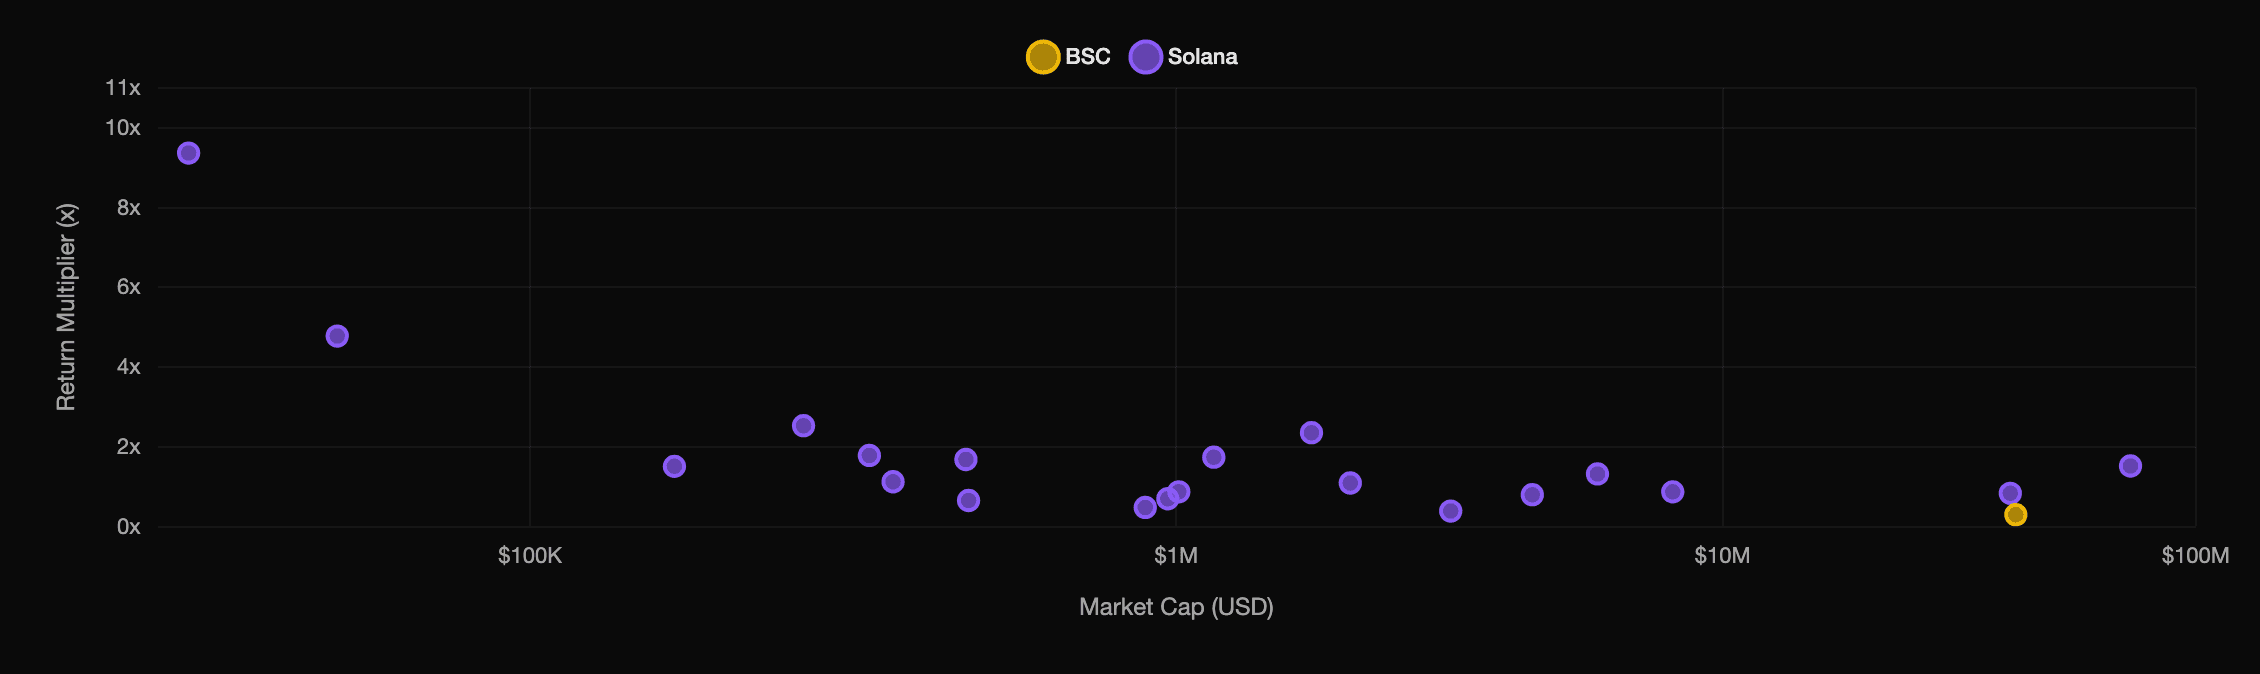Click the '4x' y-axis tick label
Viewport: 2260px width, 674px height.
point(129,367)
